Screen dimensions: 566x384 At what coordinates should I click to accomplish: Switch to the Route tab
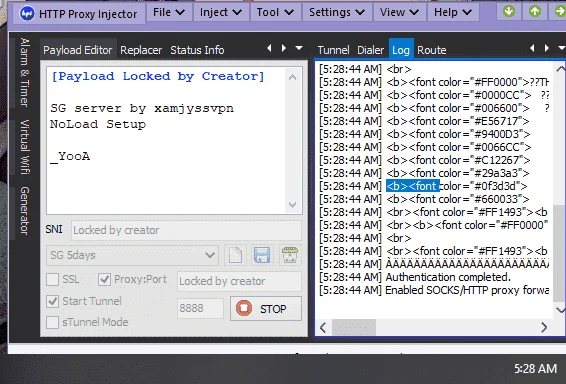[432, 50]
